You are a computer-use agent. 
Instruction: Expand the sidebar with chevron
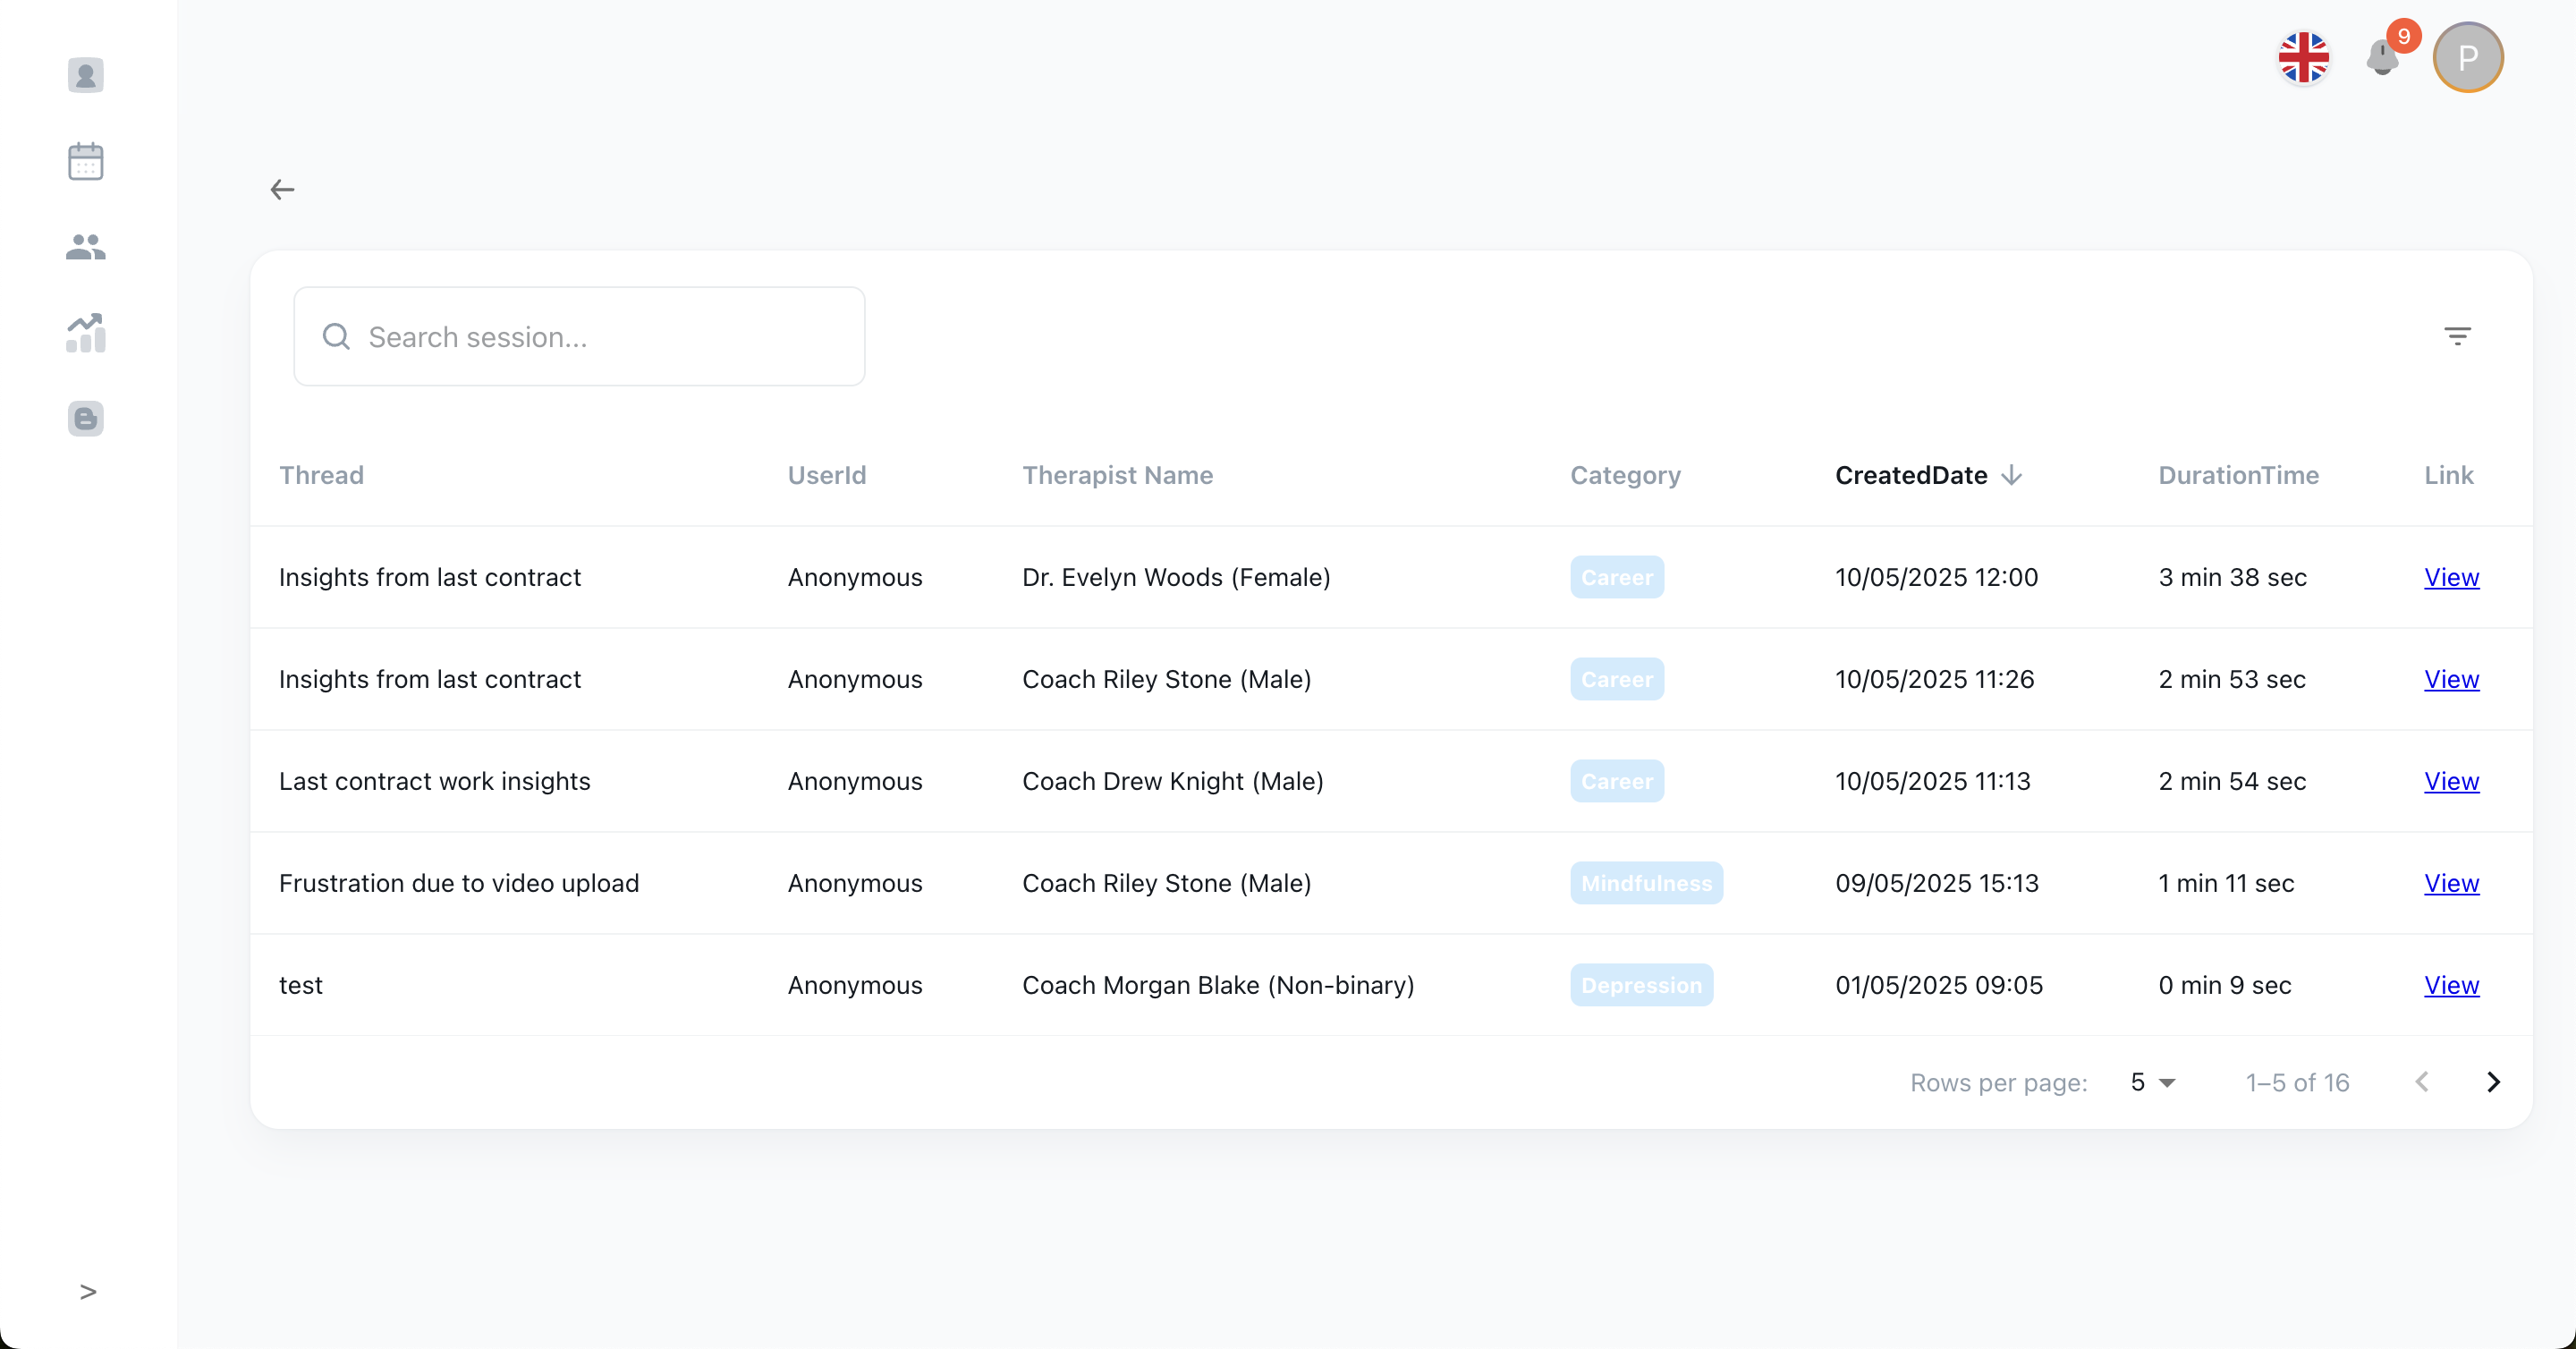pyautogui.click(x=88, y=1292)
